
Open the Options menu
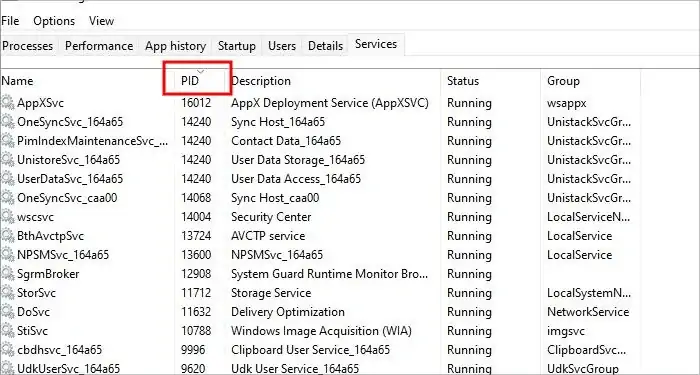pyautogui.click(x=54, y=21)
